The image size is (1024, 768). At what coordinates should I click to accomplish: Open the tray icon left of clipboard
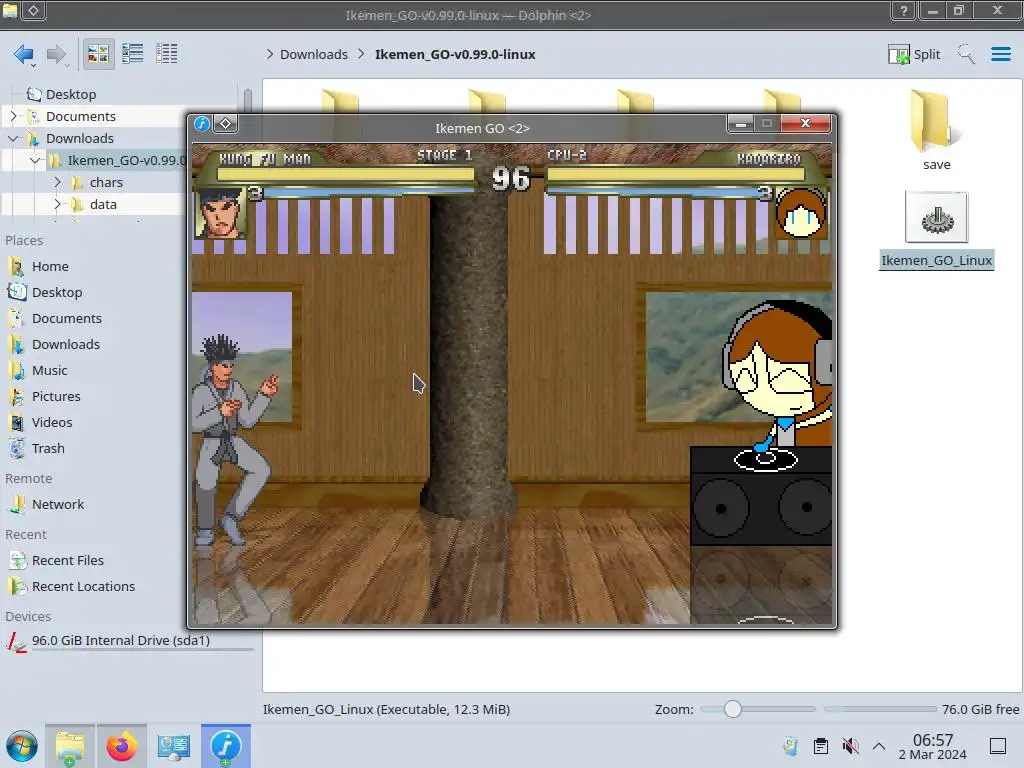tap(791, 746)
